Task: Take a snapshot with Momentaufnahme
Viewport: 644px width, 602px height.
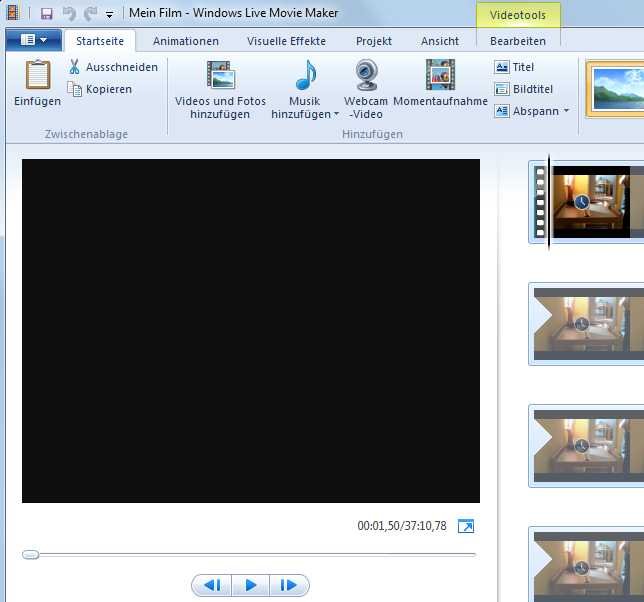Action: click(x=440, y=76)
